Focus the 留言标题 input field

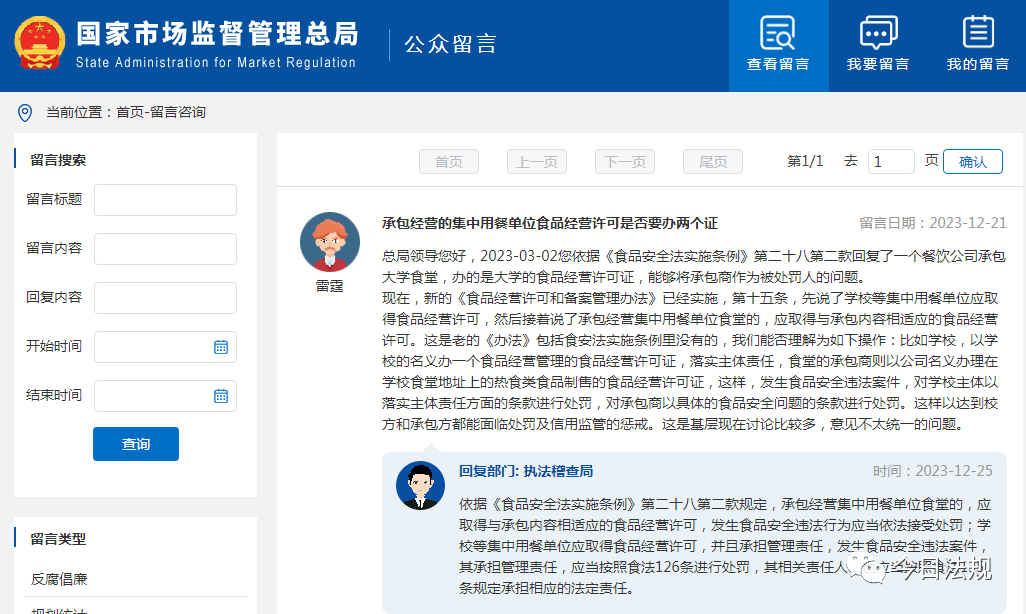click(166, 200)
